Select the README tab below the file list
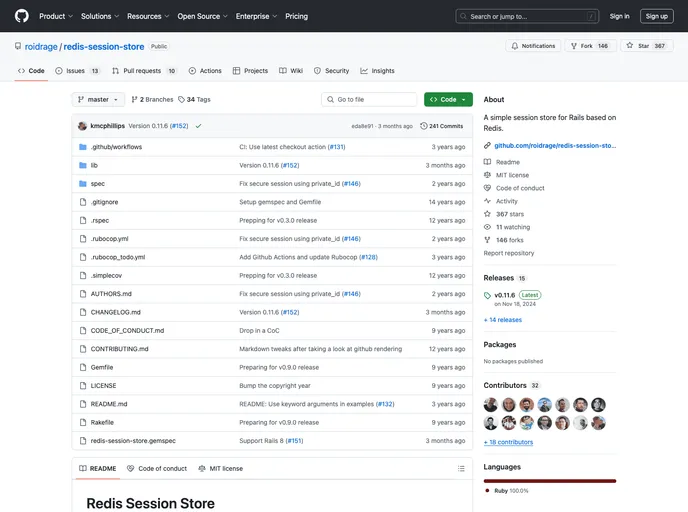Image resolution: width=688 pixels, height=512 pixels. click(97, 469)
